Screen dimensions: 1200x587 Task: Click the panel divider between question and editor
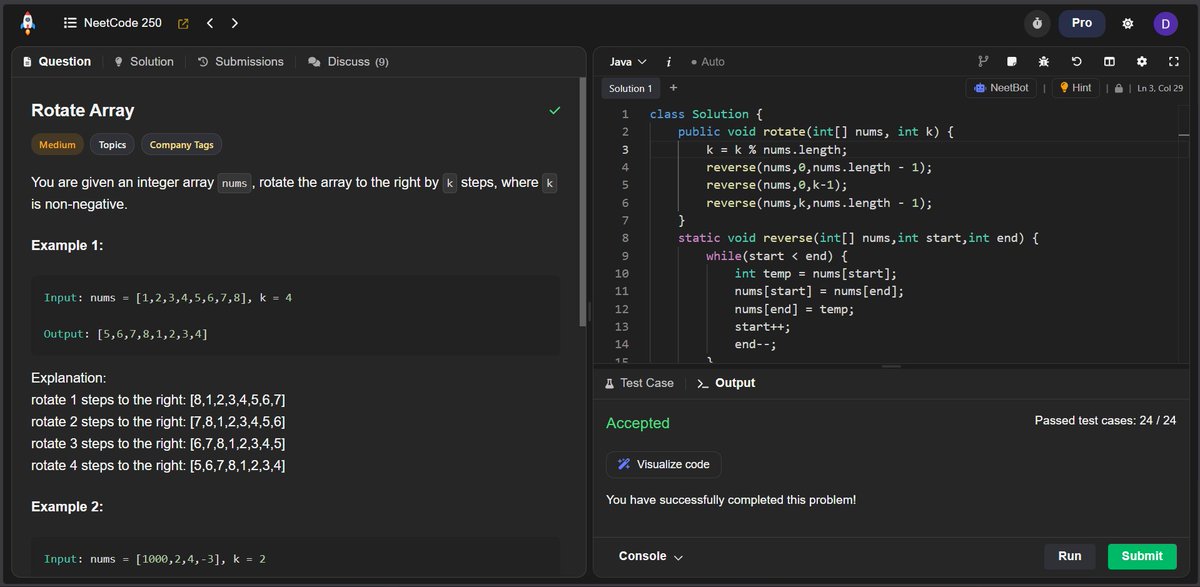point(590,311)
